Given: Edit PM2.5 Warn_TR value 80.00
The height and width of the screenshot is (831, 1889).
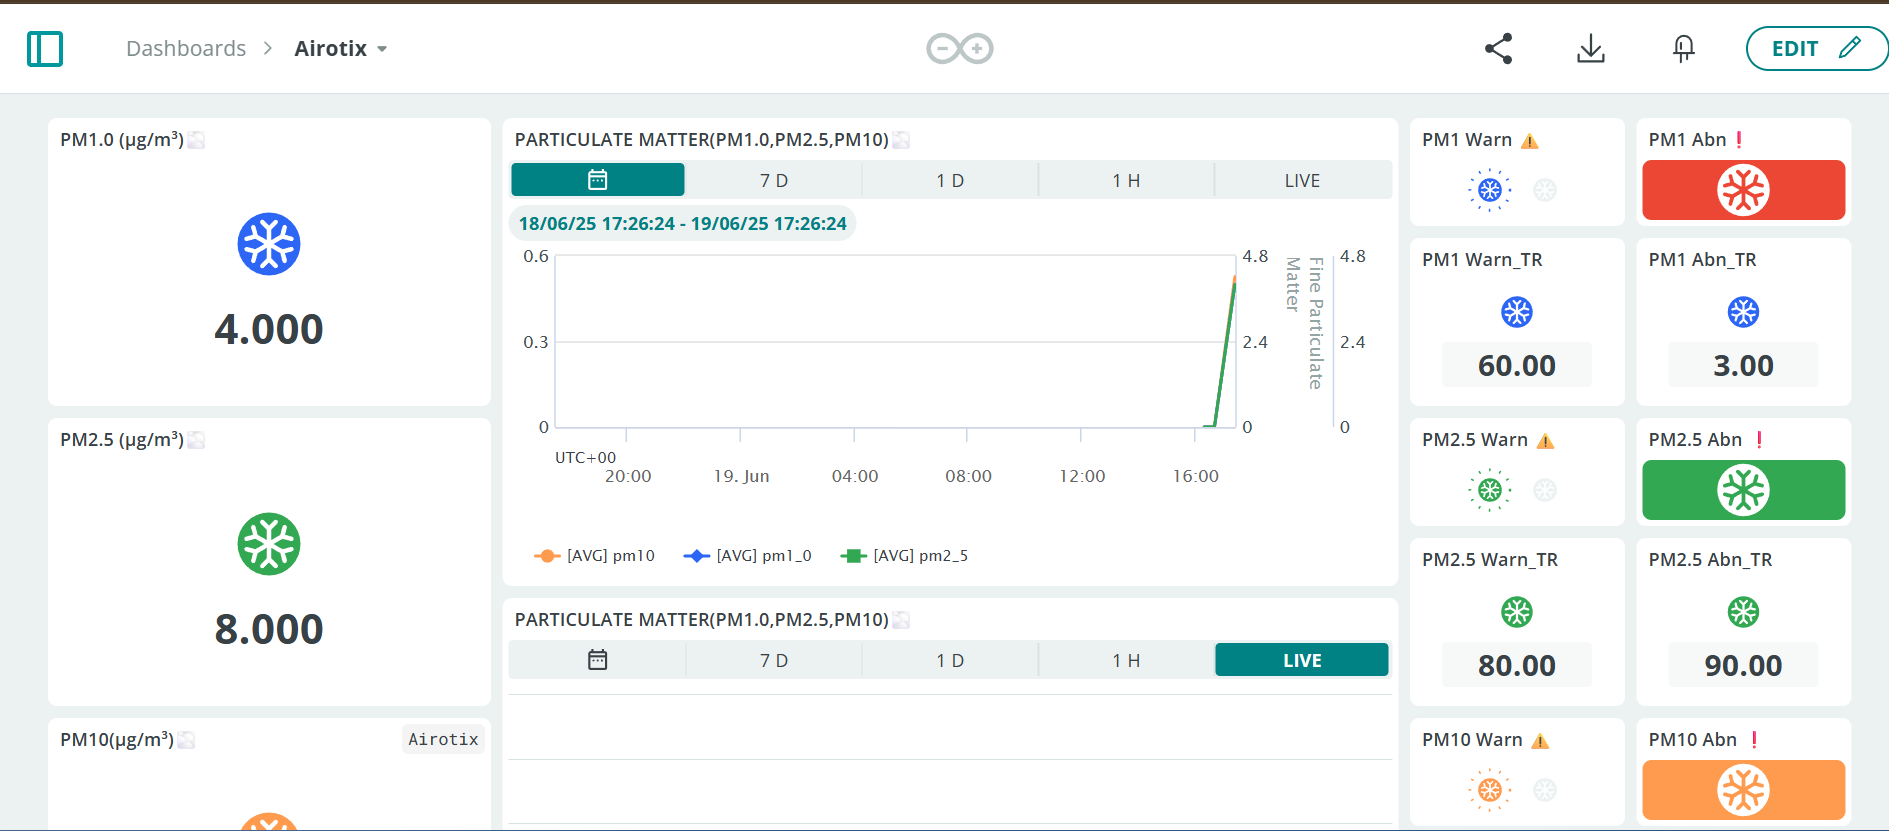Looking at the screenshot, I should pos(1517,665).
